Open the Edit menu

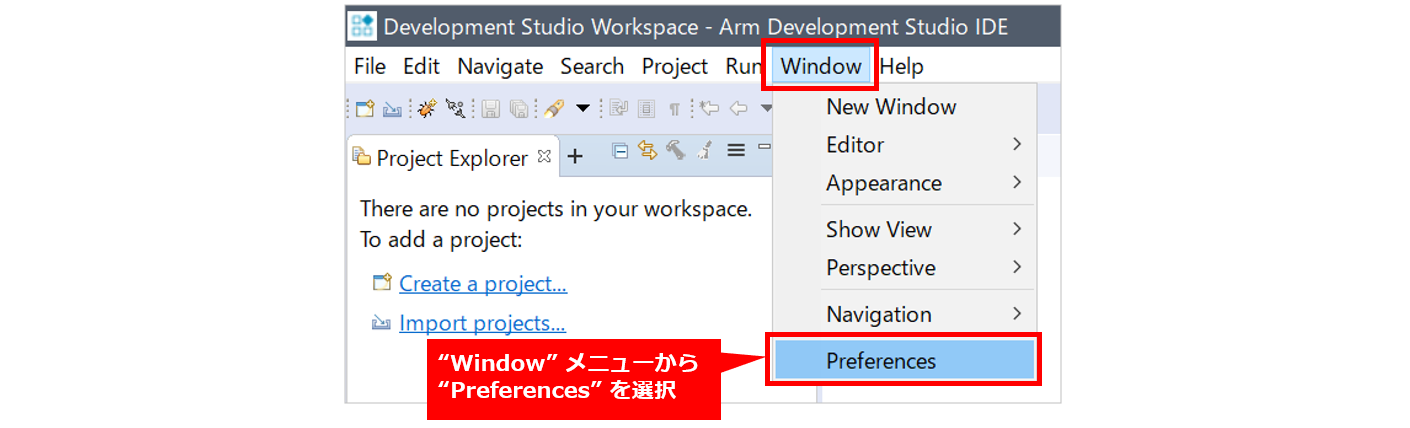pos(421,67)
